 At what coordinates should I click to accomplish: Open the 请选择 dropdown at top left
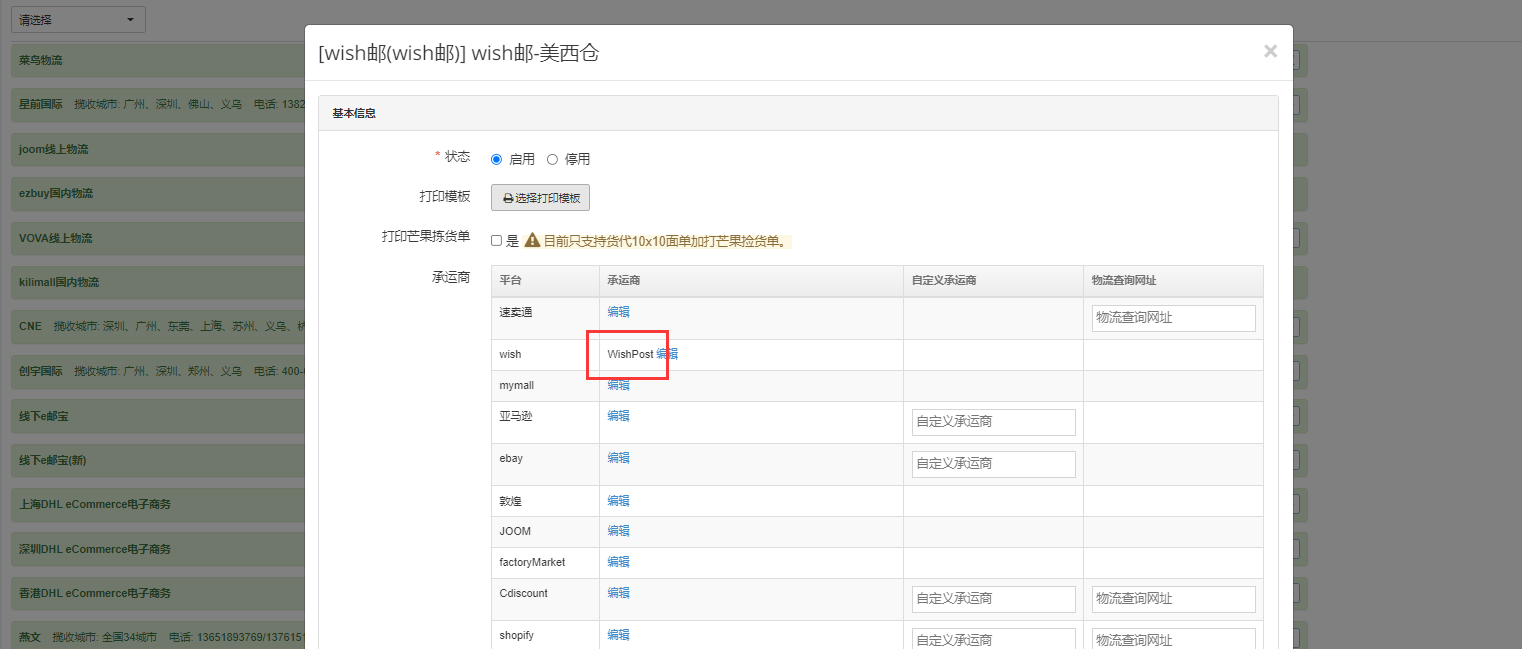(x=78, y=20)
